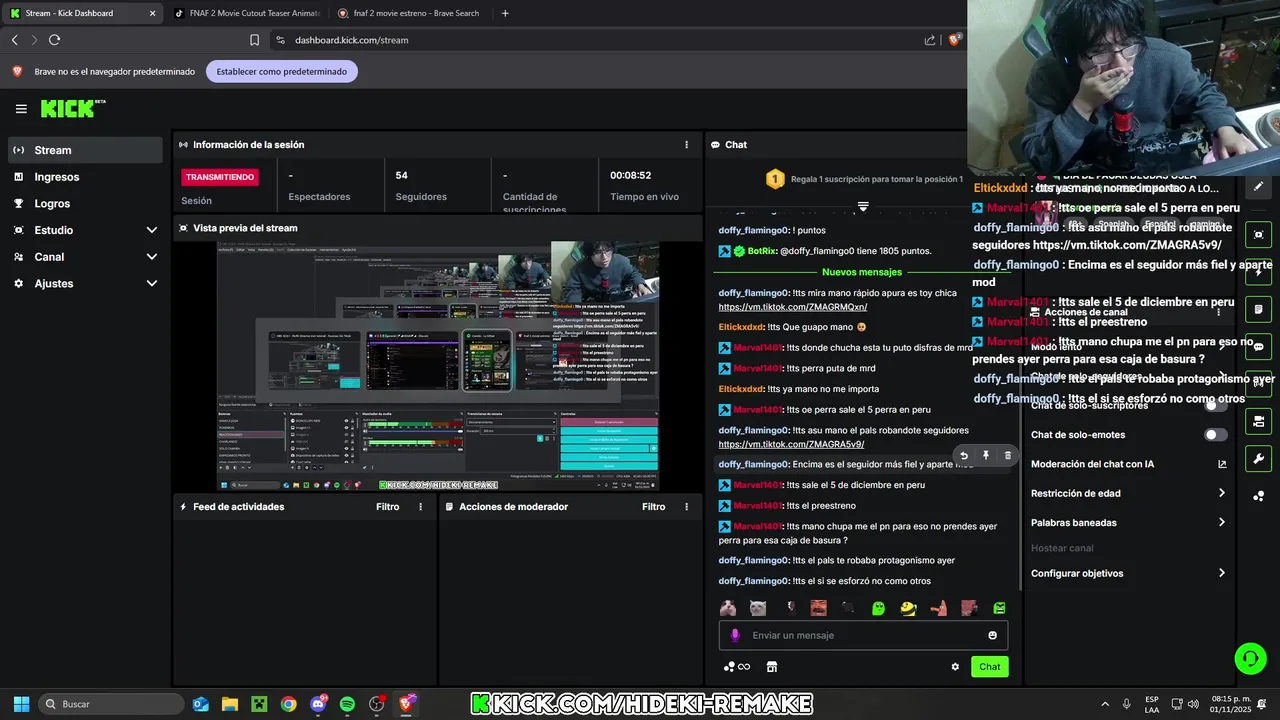Select Ingresos in left sidebar
Viewport: 1280px width, 720px height.
pos(85,177)
